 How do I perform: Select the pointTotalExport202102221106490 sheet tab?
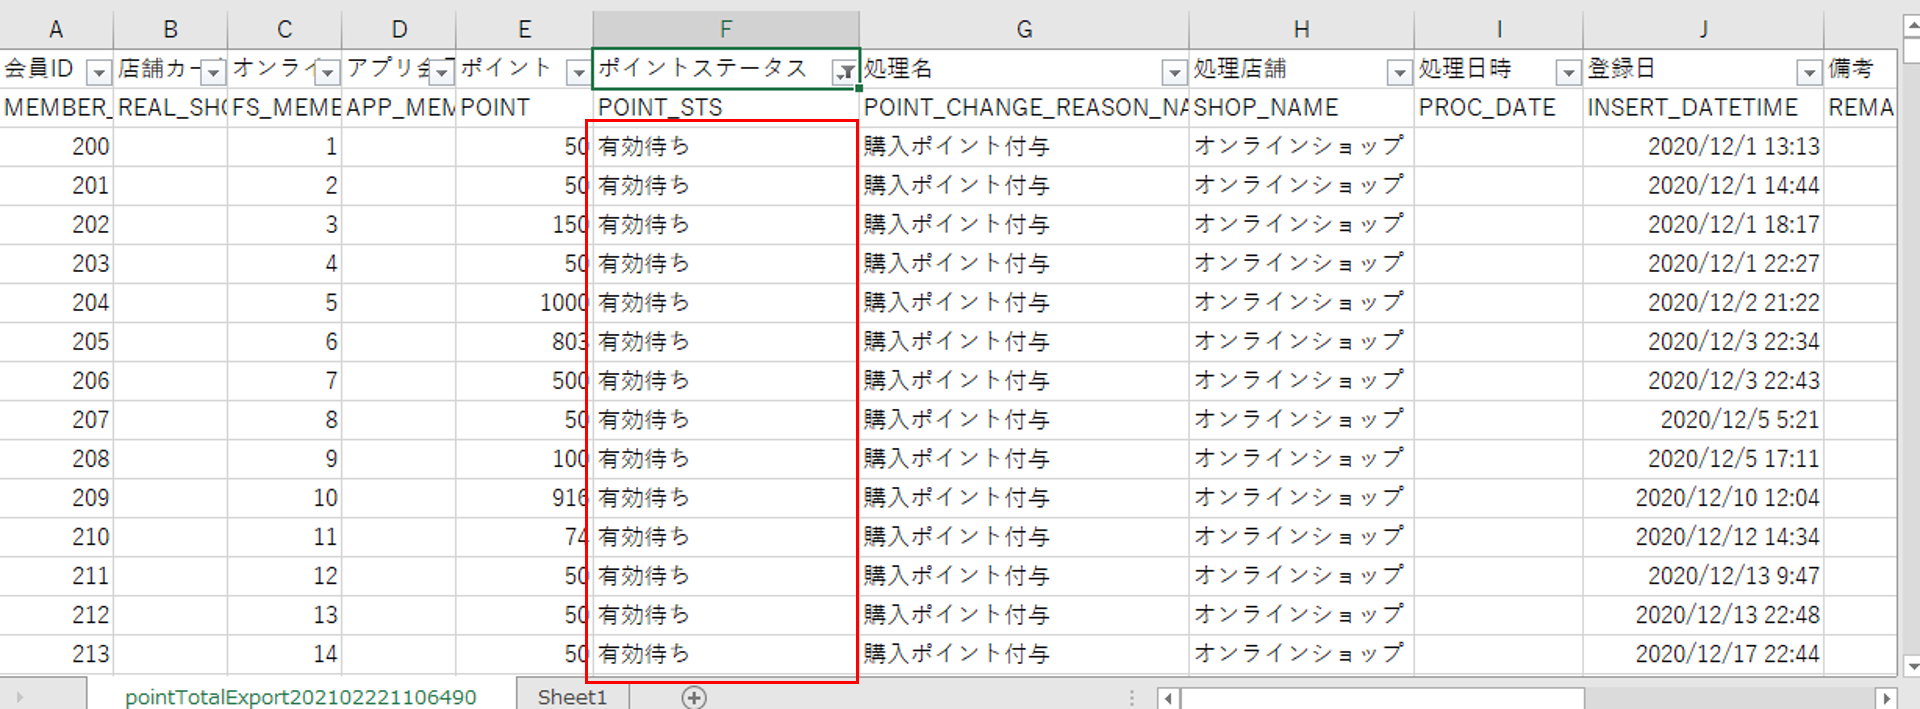tap(300, 697)
